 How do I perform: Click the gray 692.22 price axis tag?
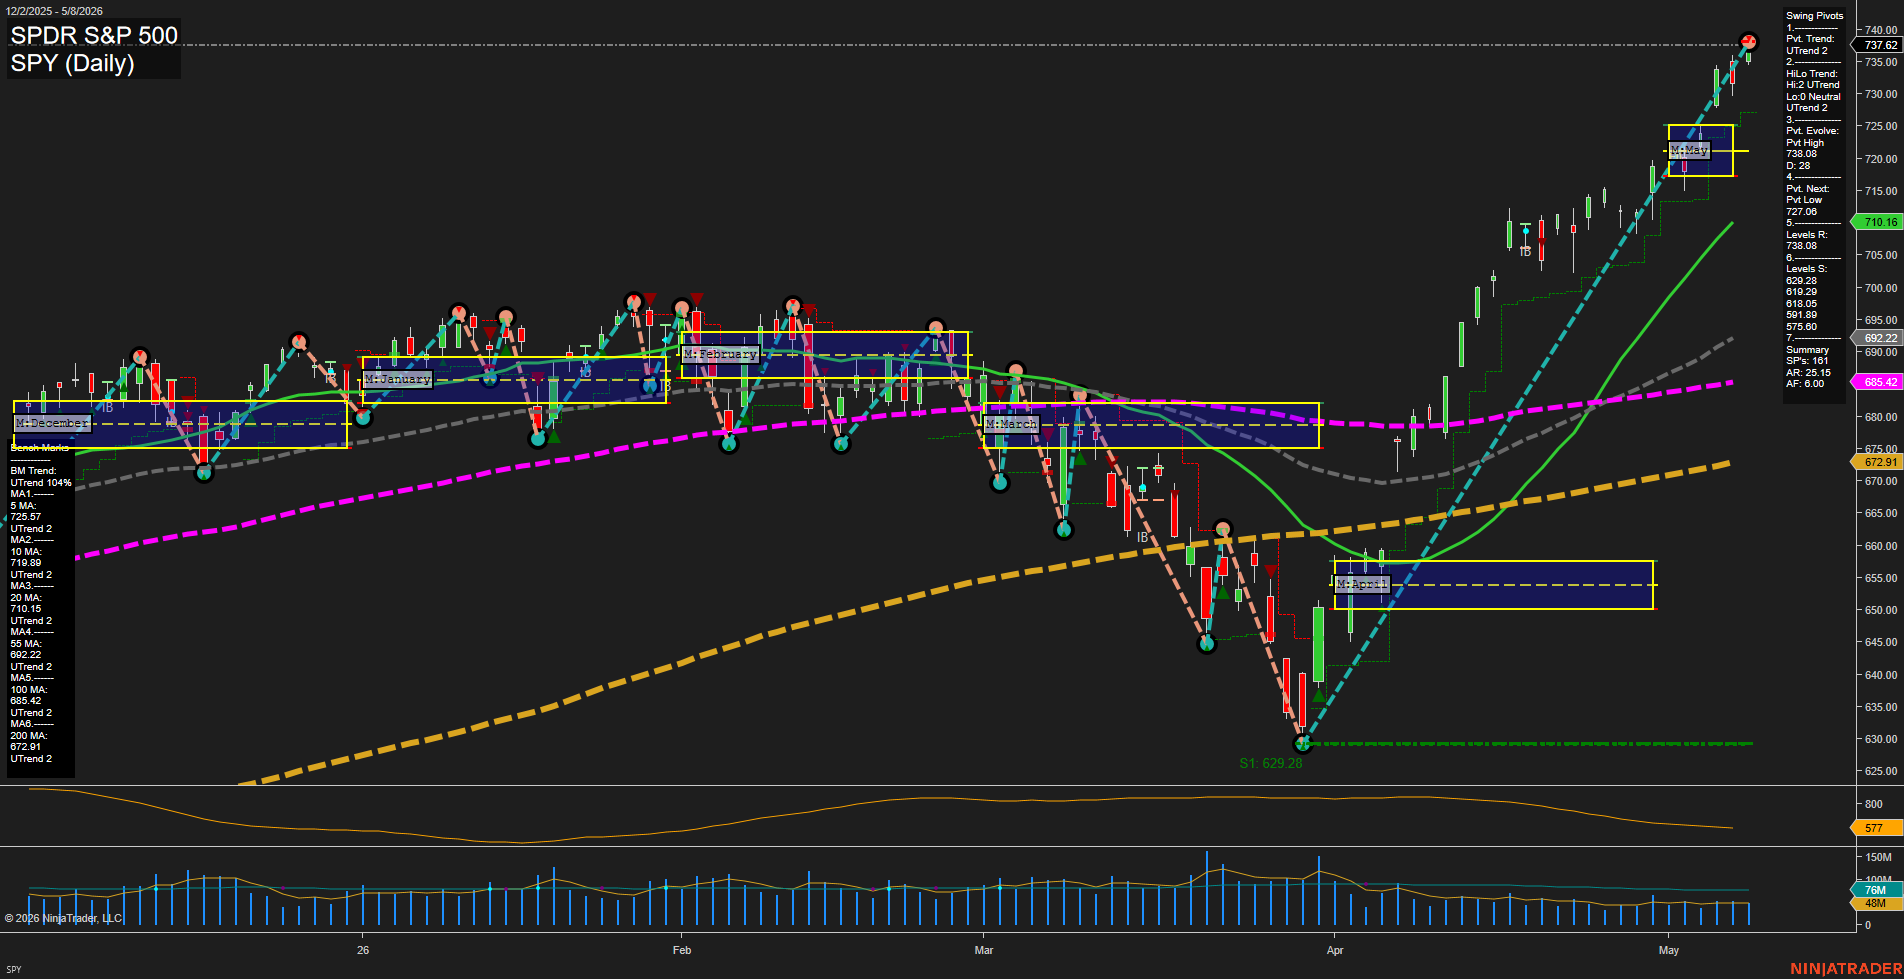[x=1878, y=338]
